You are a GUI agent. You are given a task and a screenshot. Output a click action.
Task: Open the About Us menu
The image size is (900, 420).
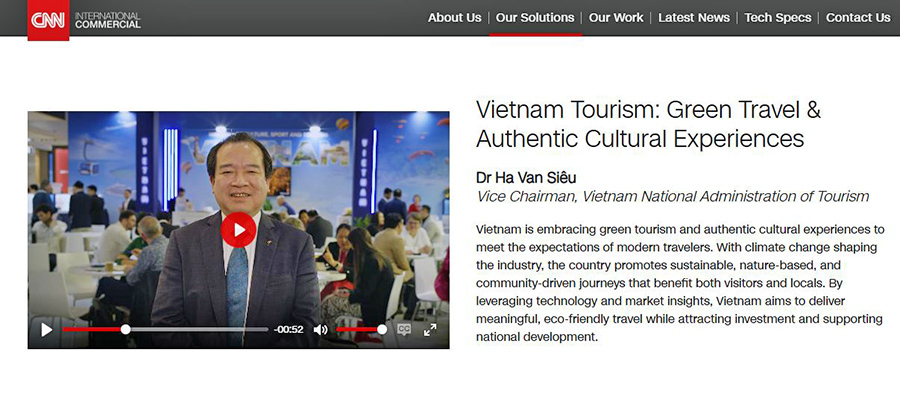(454, 17)
